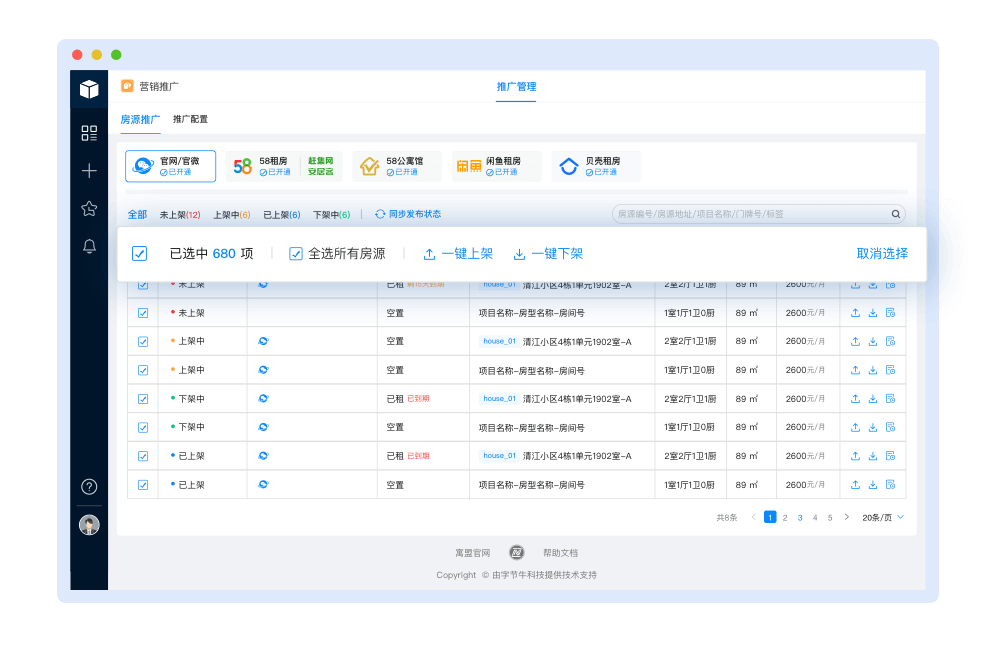Filter by 下架中(6) status
Image resolution: width=995 pixels, height=660 pixels.
(x=331, y=214)
